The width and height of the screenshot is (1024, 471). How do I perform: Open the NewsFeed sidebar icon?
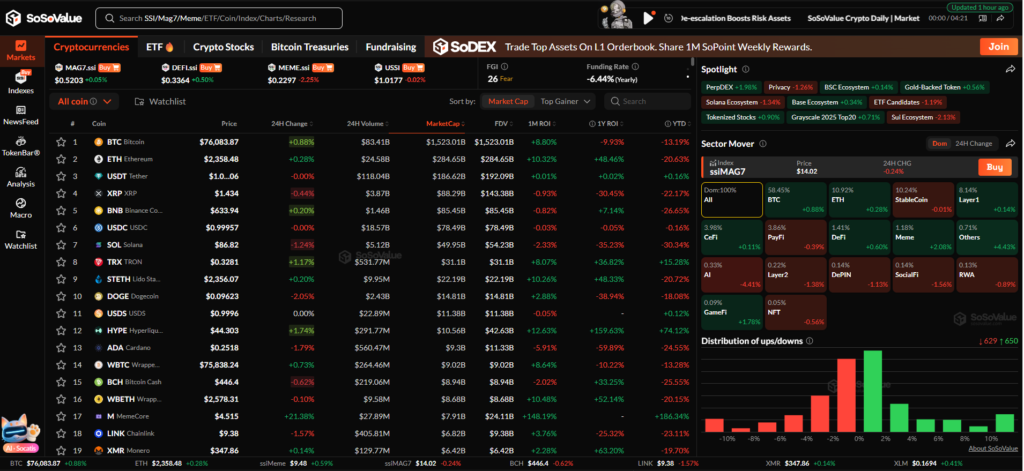coord(21,113)
